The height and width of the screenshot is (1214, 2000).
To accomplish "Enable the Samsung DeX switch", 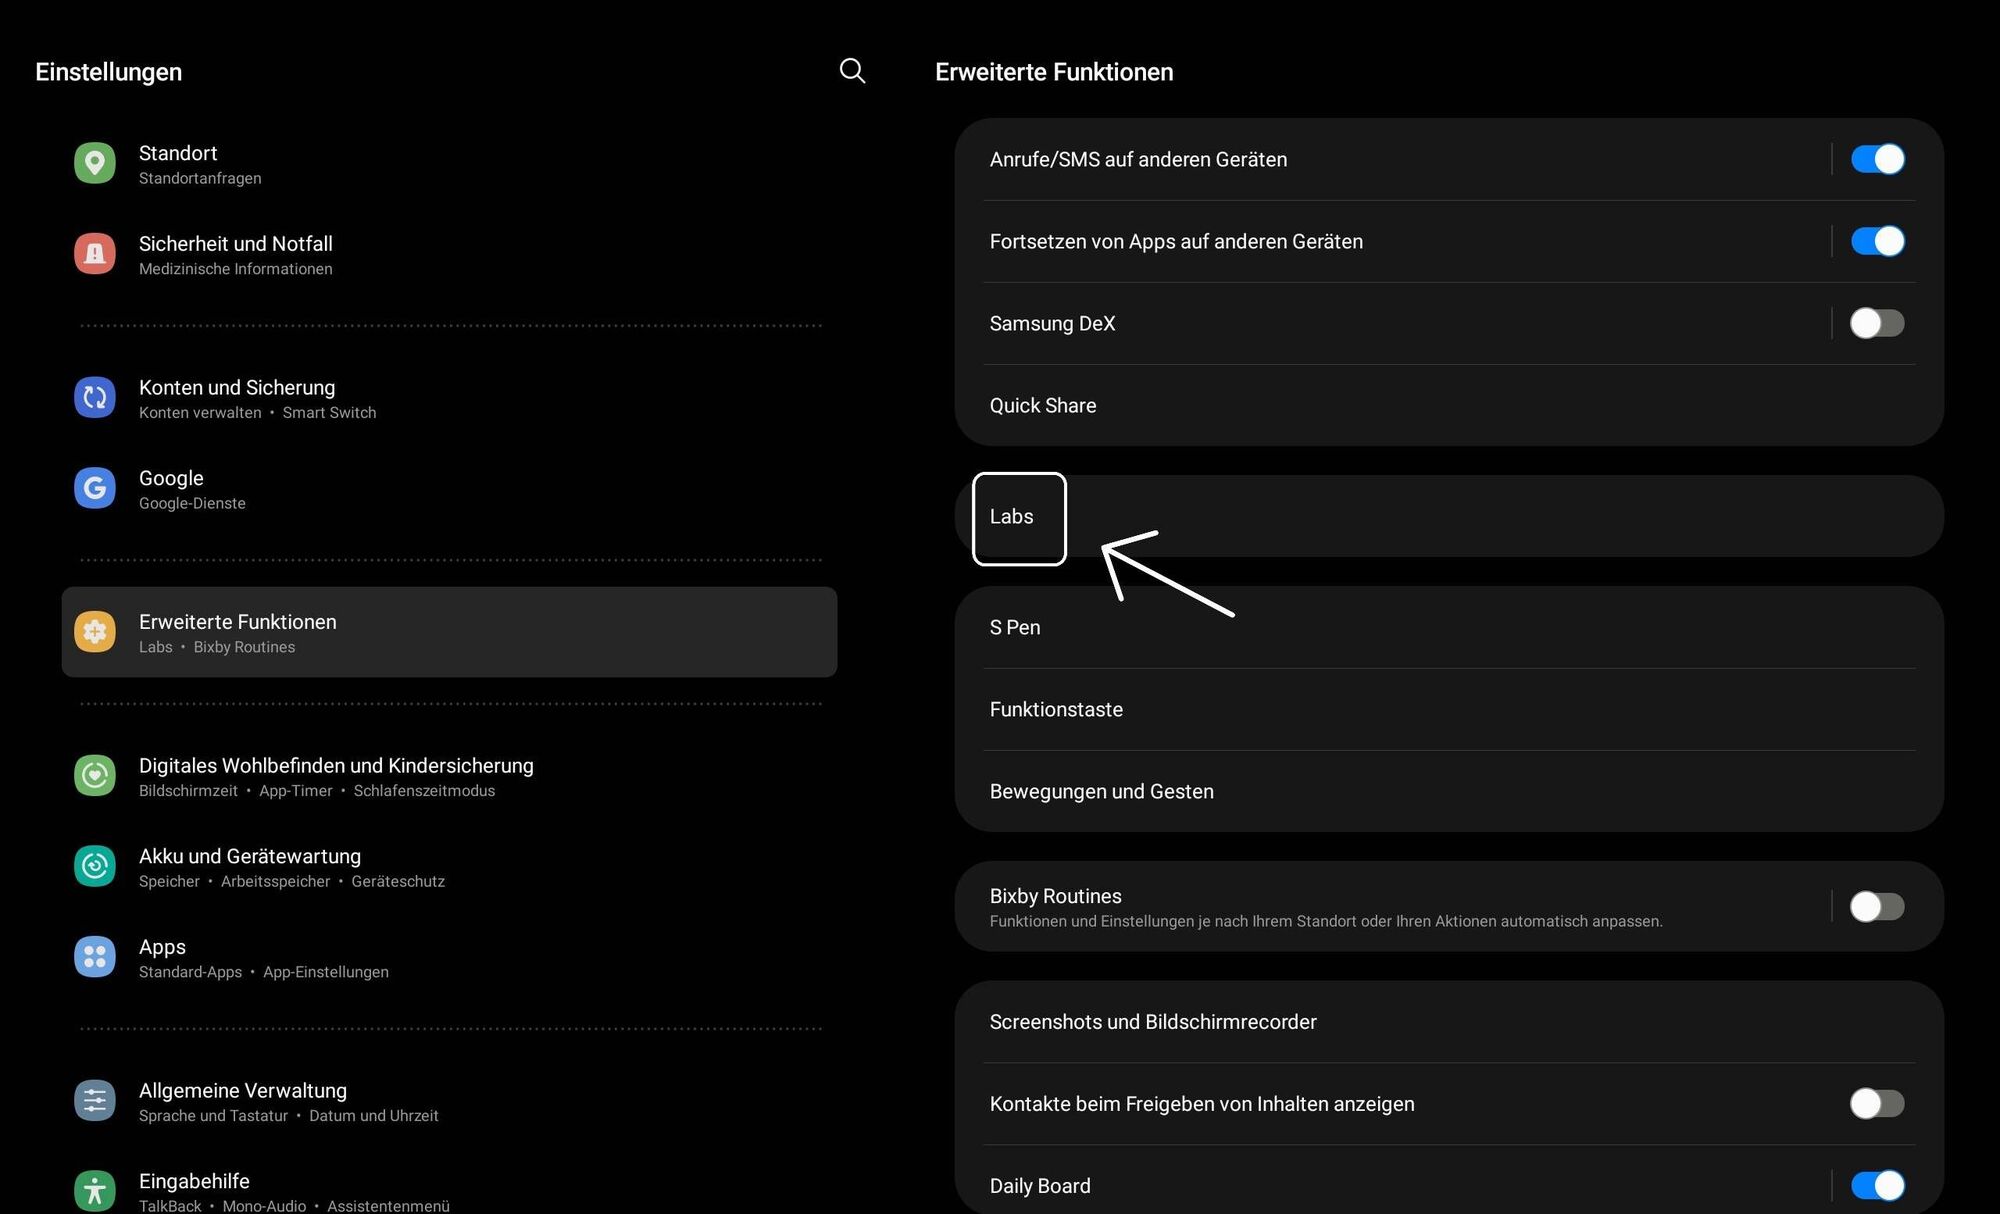I will click(x=1877, y=323).
